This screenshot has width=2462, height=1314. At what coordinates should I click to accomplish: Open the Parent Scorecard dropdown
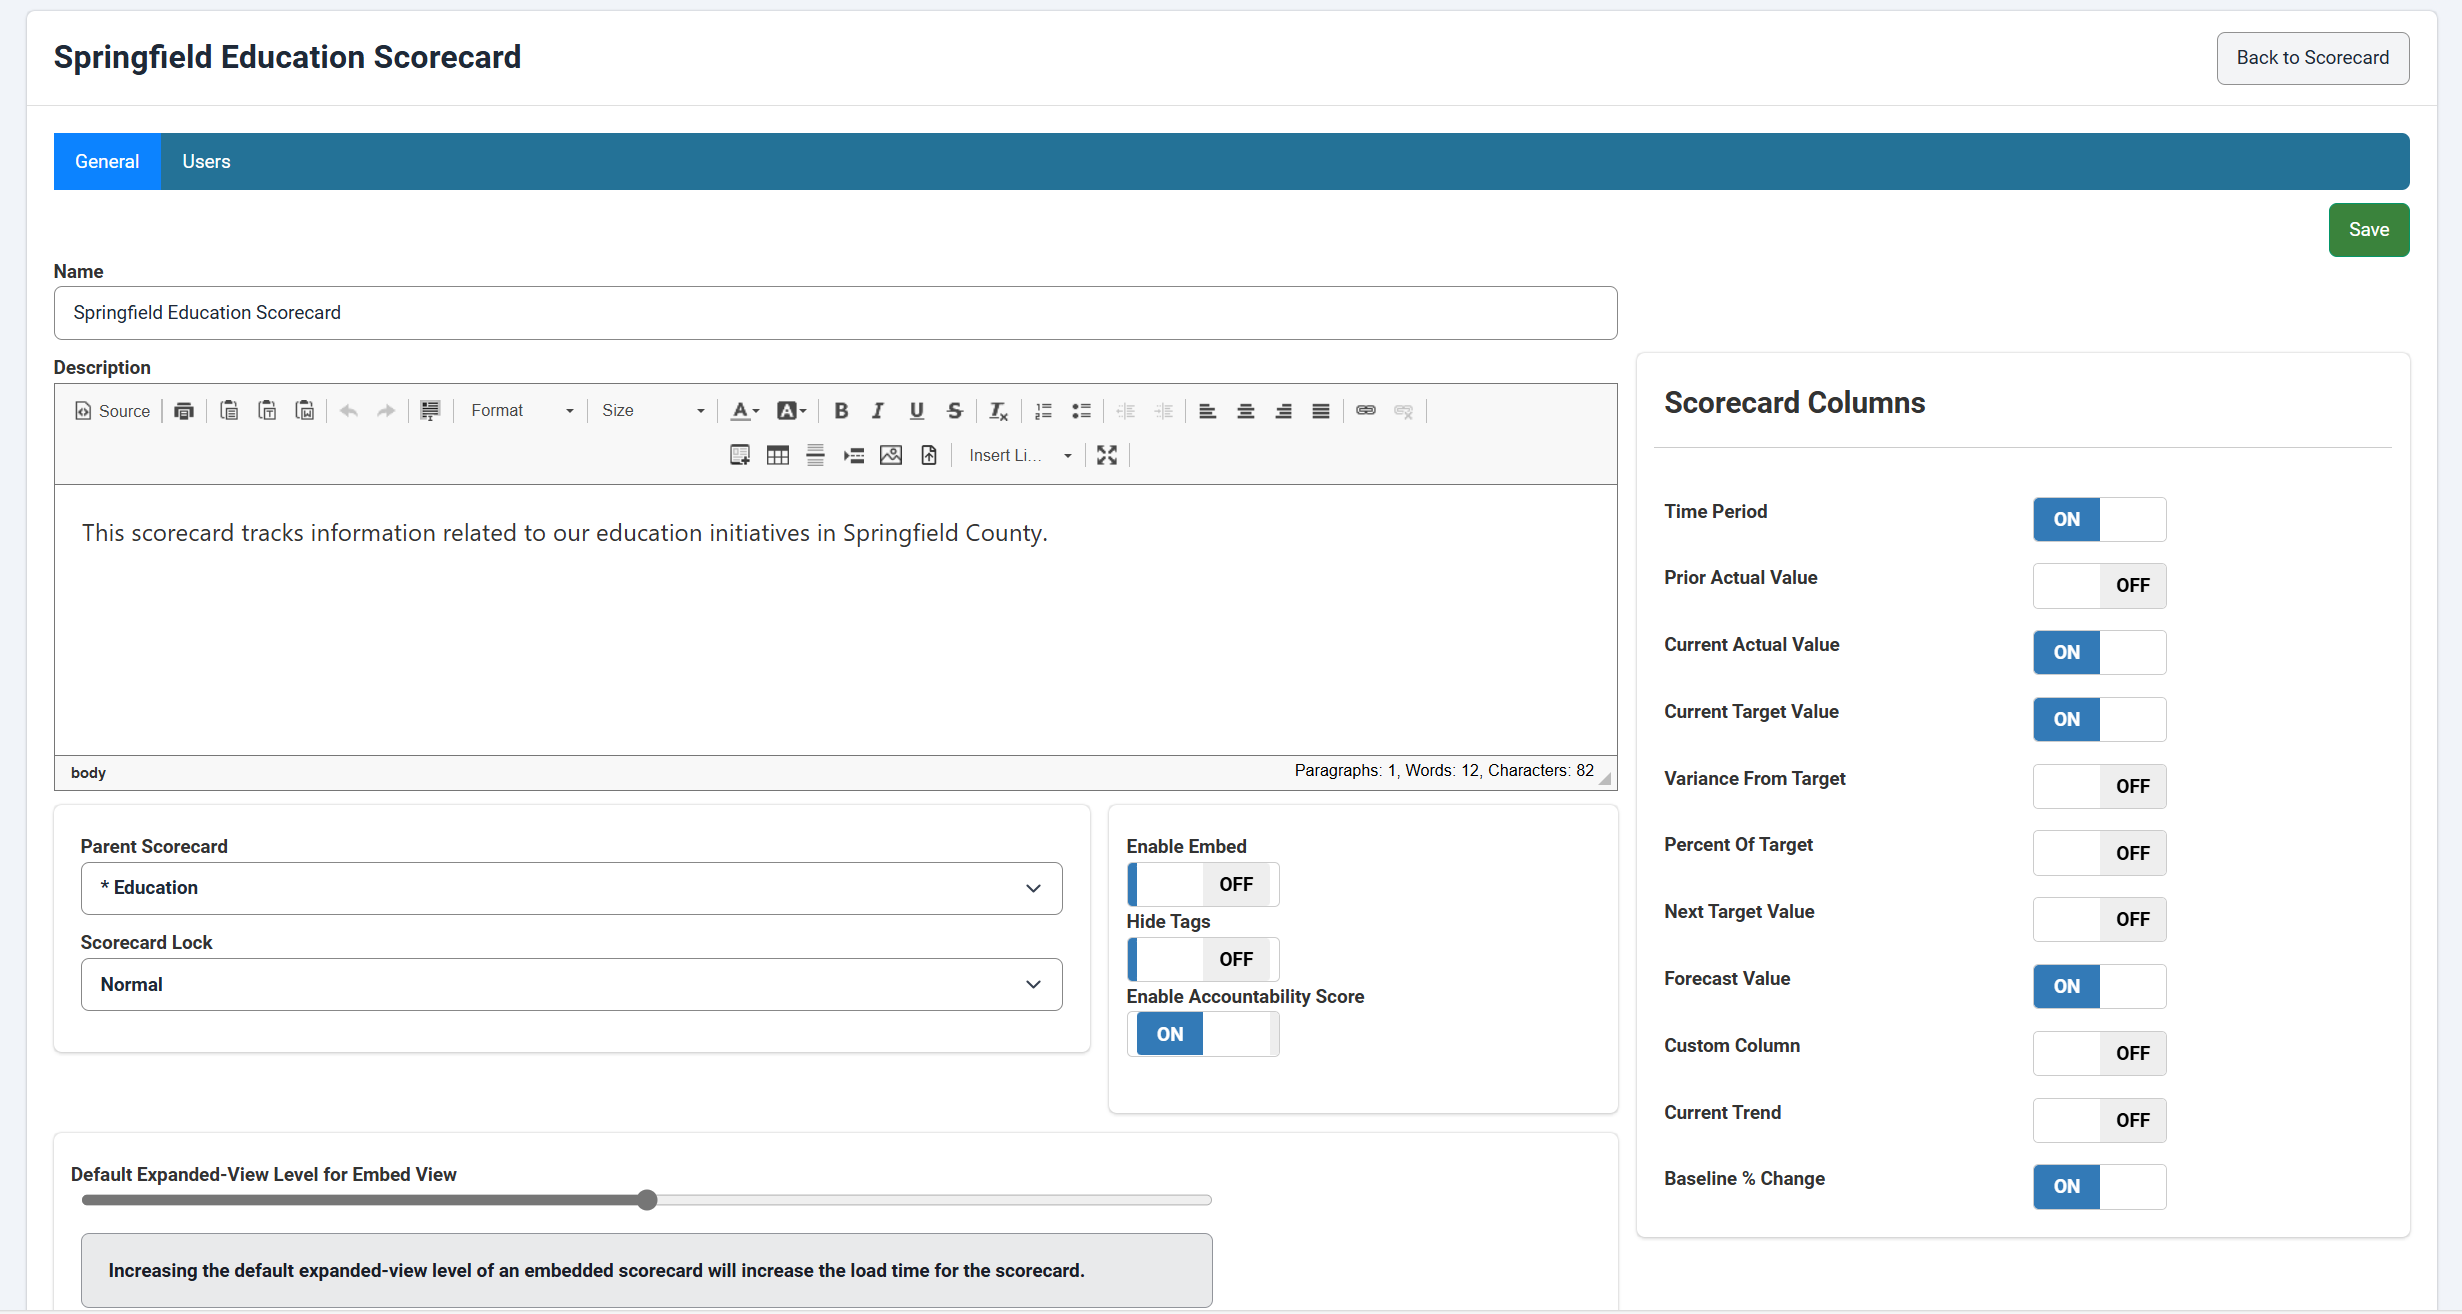(x=571, y=888)
